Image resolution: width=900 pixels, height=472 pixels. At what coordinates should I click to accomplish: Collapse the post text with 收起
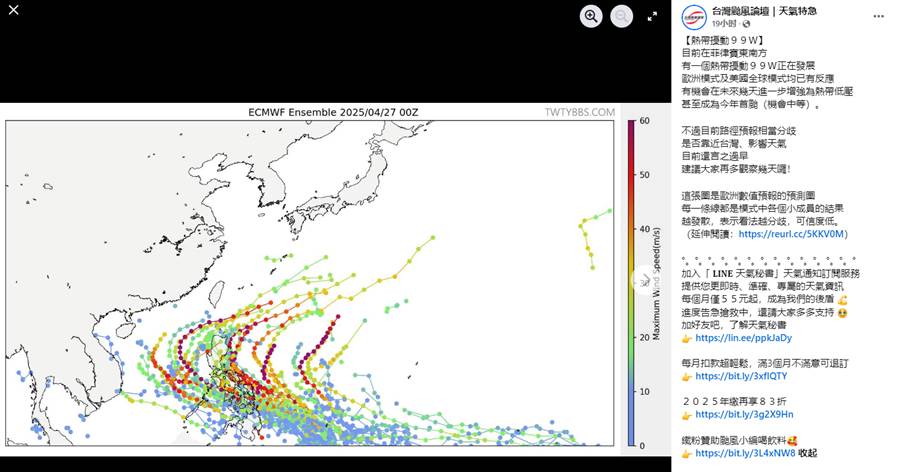pos(807,453)
